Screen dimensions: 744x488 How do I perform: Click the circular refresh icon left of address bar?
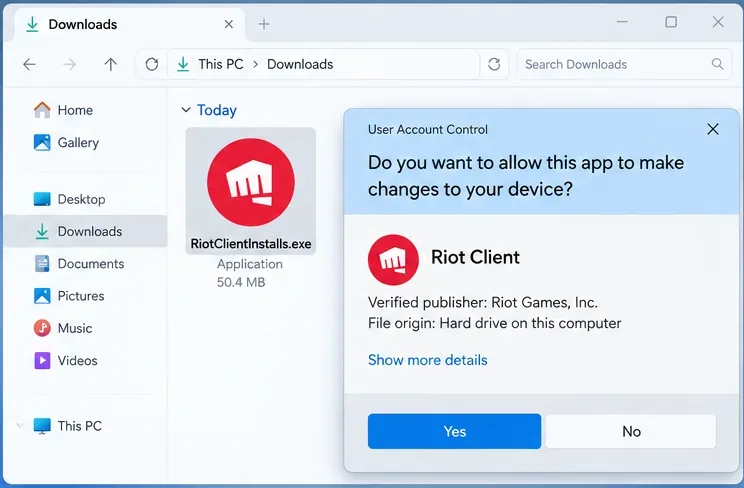coord(152,64)
